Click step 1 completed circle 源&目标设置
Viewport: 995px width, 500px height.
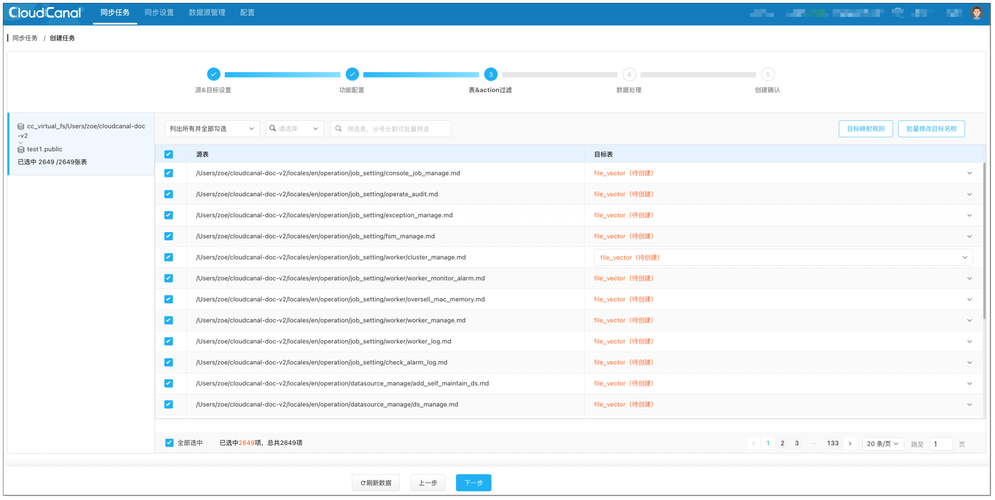pos(213,74)
